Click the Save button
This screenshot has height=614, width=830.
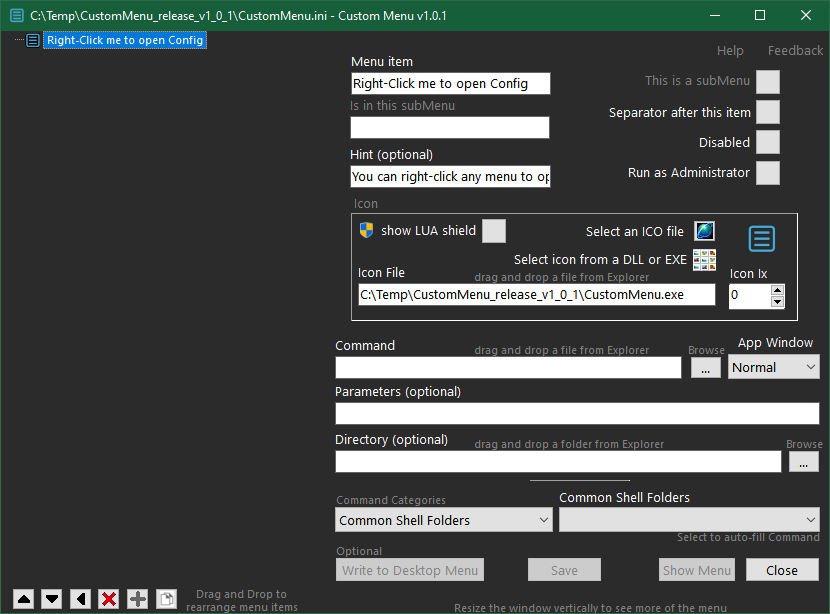[x=564, y=570]
